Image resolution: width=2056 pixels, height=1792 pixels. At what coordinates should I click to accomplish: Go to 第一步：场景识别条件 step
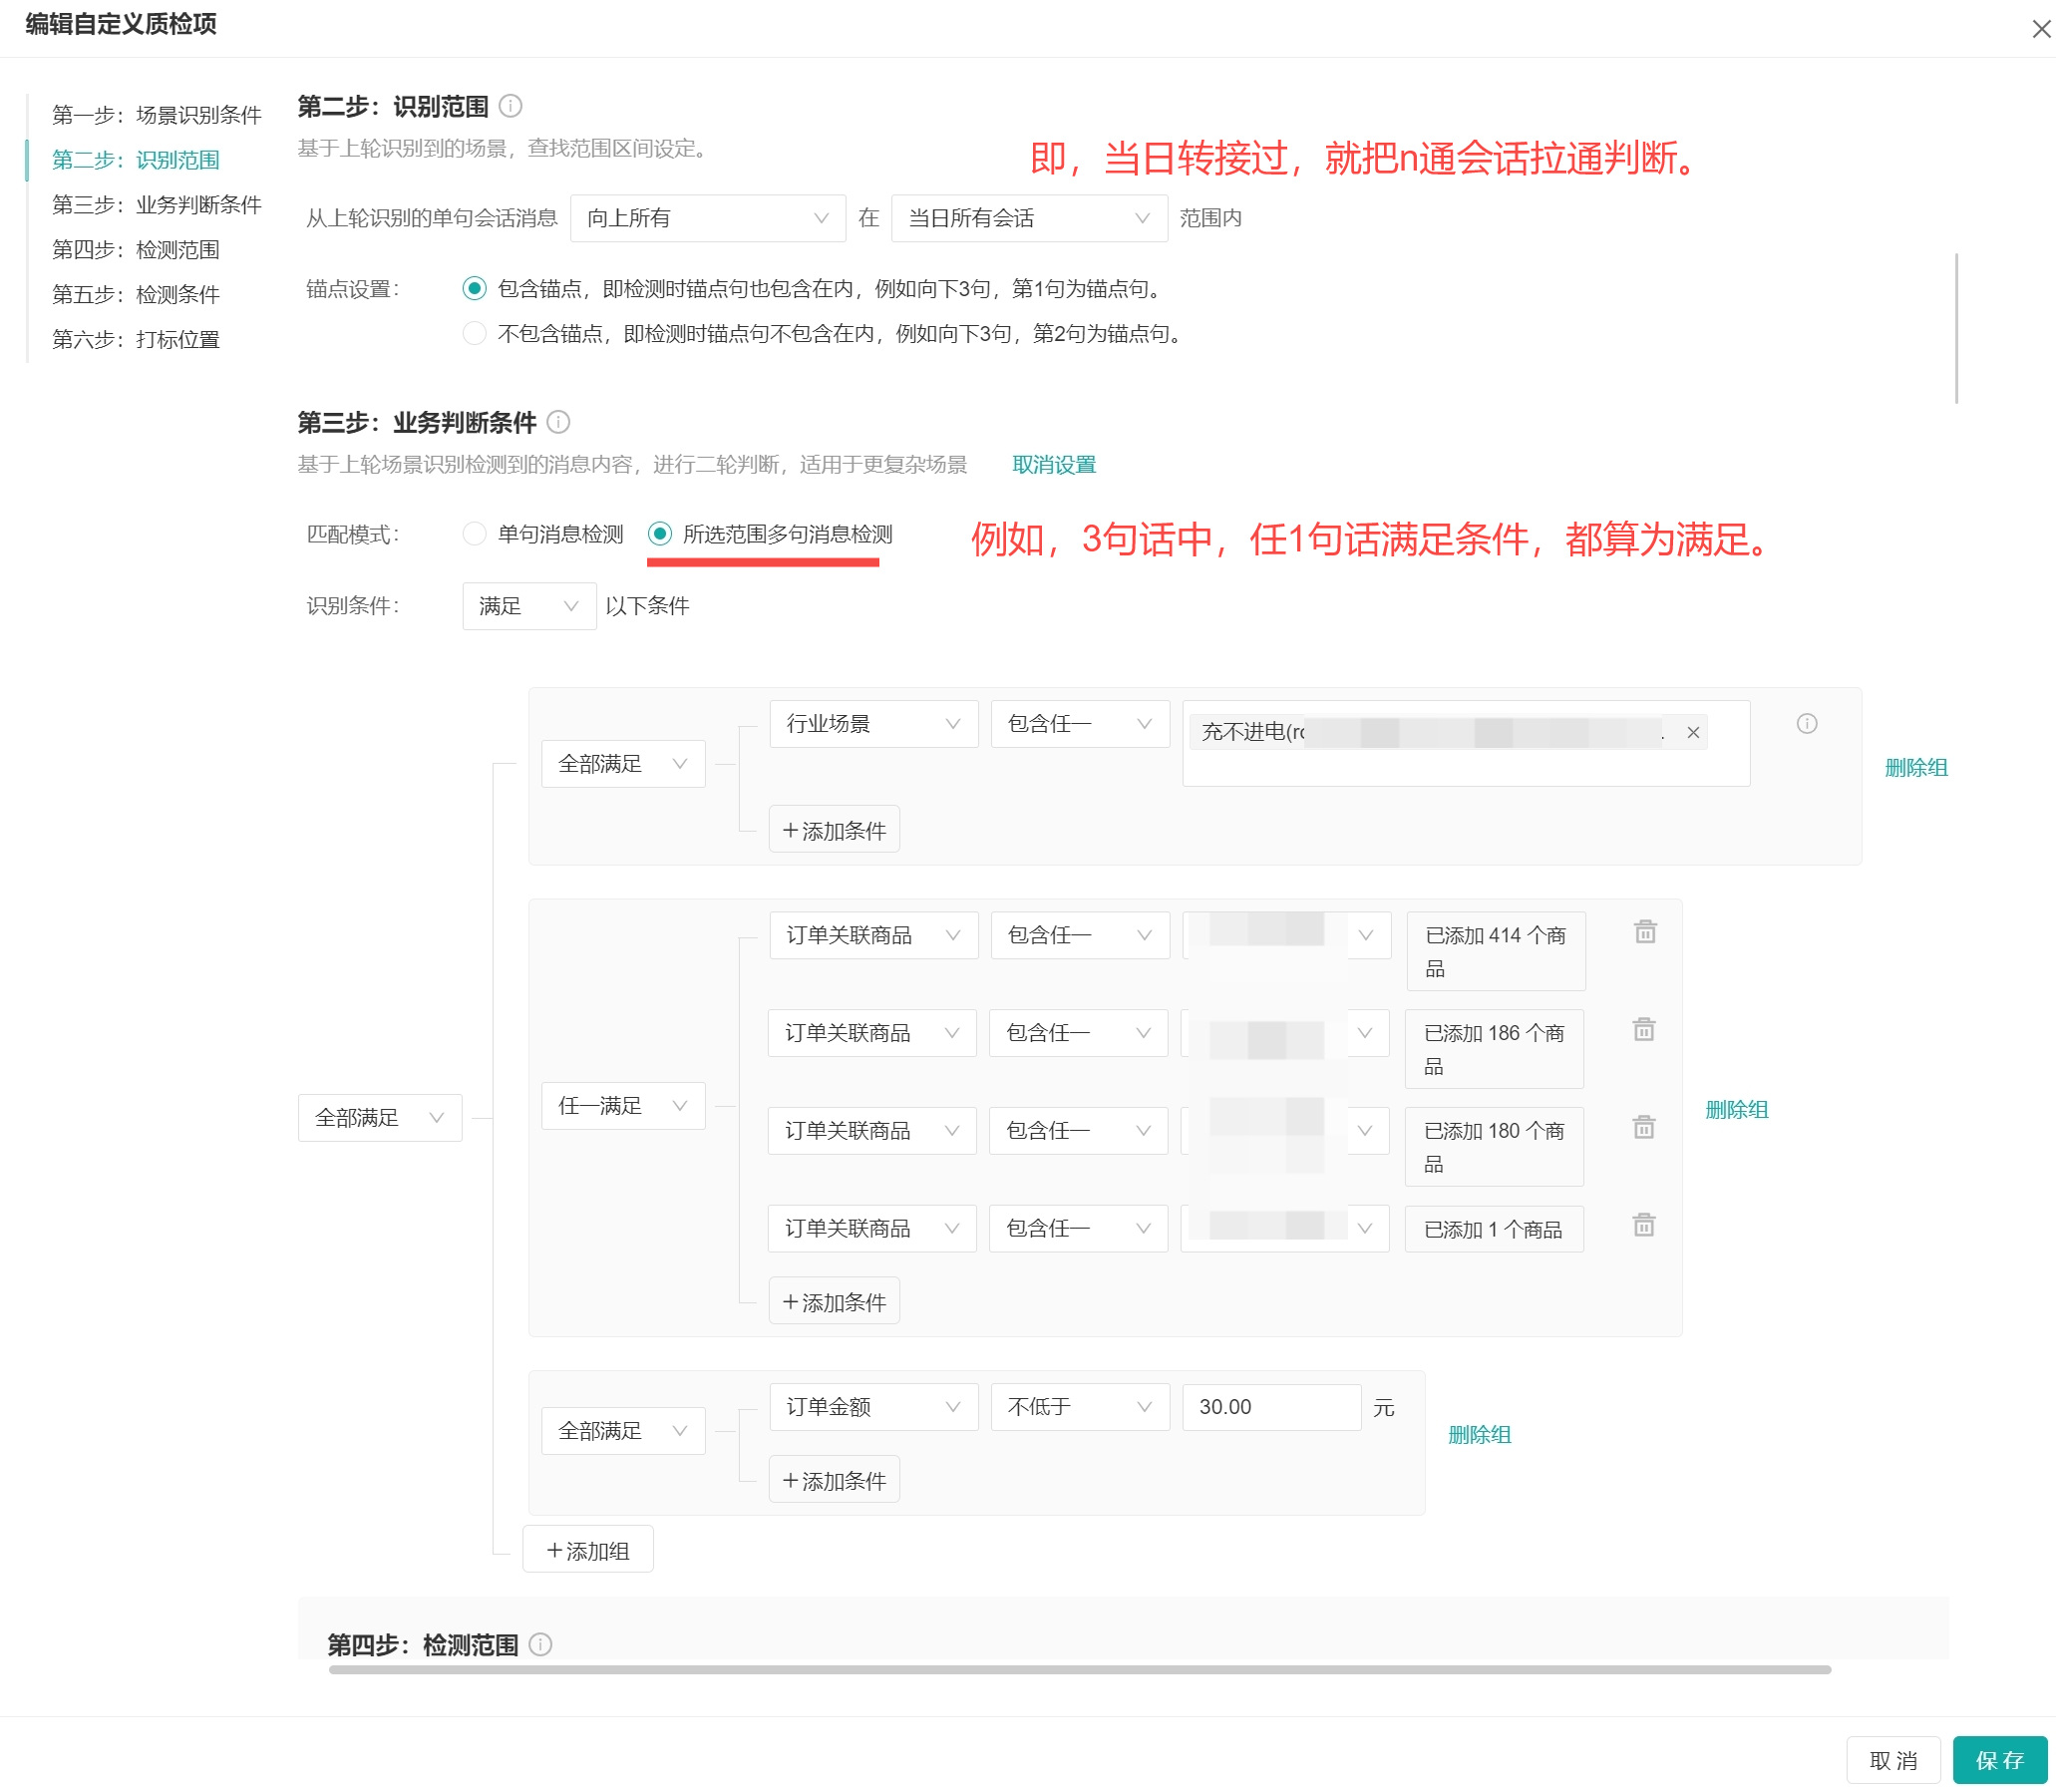coord(156,115)
